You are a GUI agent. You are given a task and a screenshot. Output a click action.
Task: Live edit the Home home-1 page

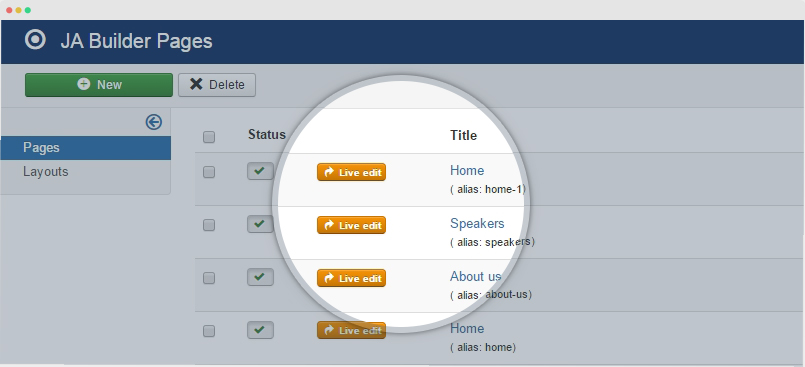coord(351,172)
